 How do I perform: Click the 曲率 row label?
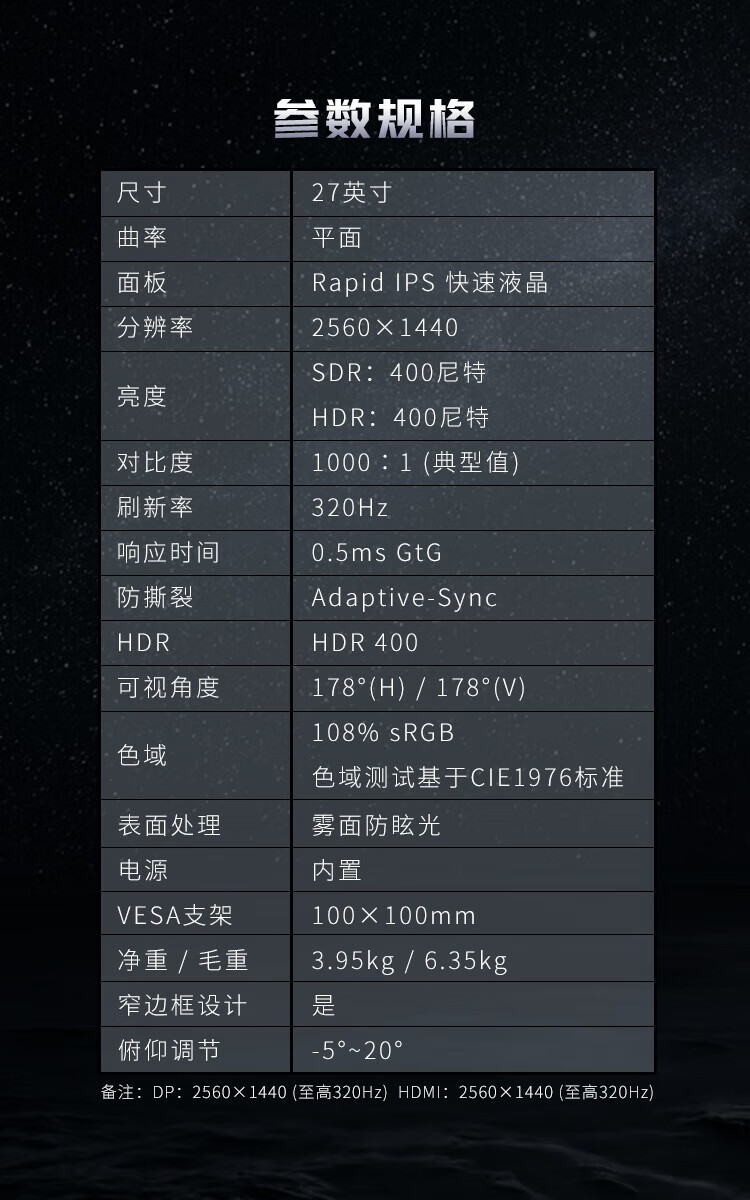[x=141, y=238]
